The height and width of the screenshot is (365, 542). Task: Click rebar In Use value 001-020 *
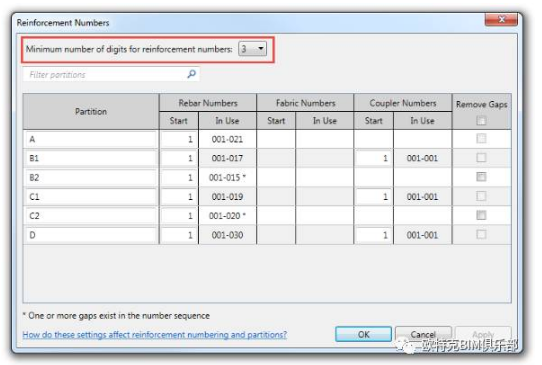(x=227, y=216)
